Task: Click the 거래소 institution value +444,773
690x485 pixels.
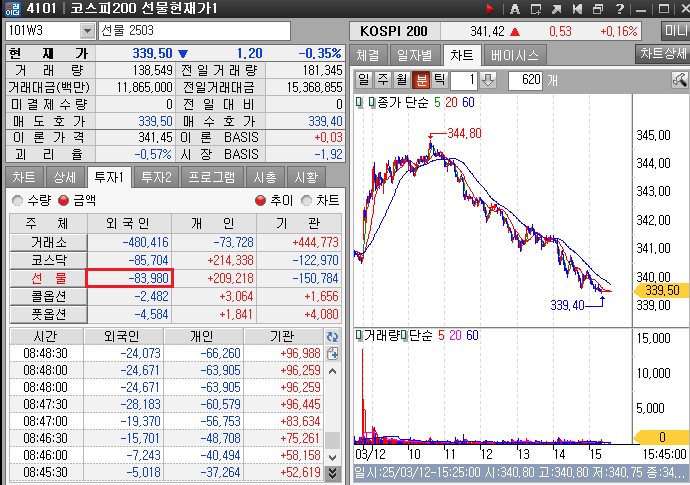Action: [316, 242]
